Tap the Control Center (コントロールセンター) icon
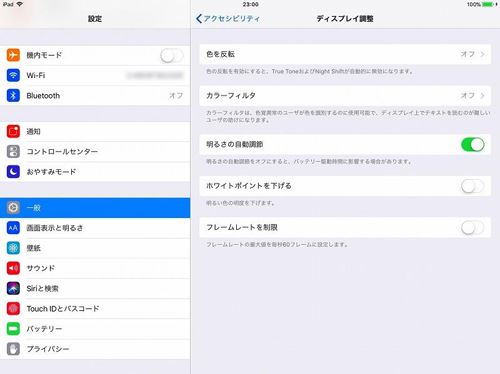Image resolution: width=500 pixels, height=374 pixels. 13,152
